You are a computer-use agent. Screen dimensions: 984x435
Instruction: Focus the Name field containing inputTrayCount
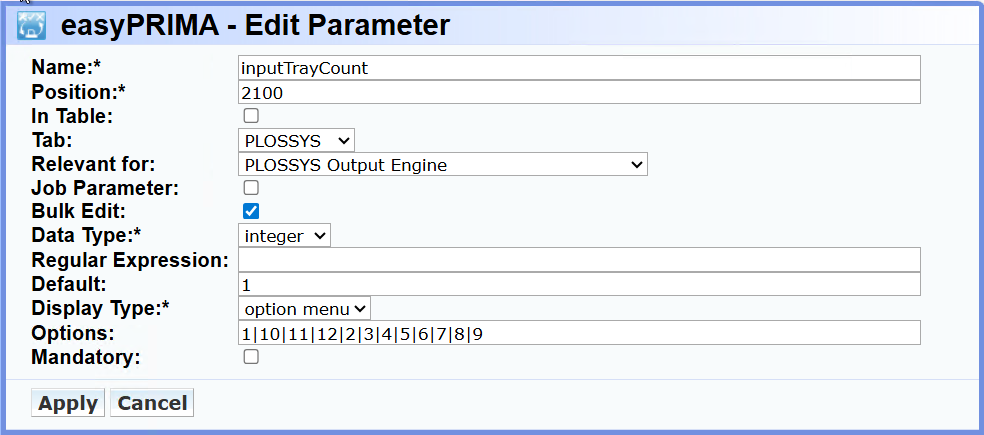point(579,68)
